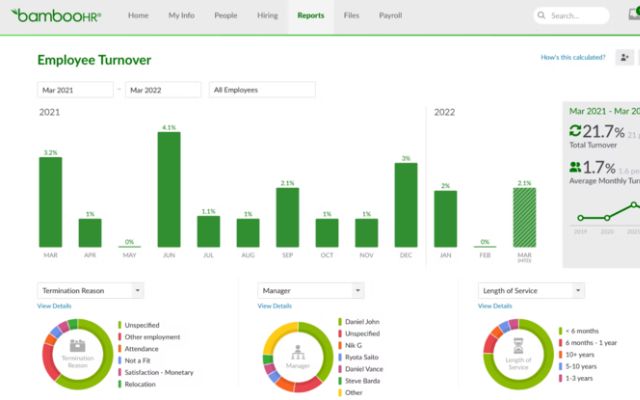Screen dimensions: 640x400
Task: Select the Reports tab
Action: (x=311, y=16)
